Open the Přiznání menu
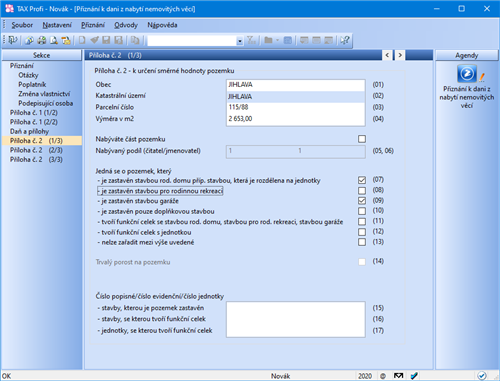This screenshot has width=500, height=381. (93, 25)
